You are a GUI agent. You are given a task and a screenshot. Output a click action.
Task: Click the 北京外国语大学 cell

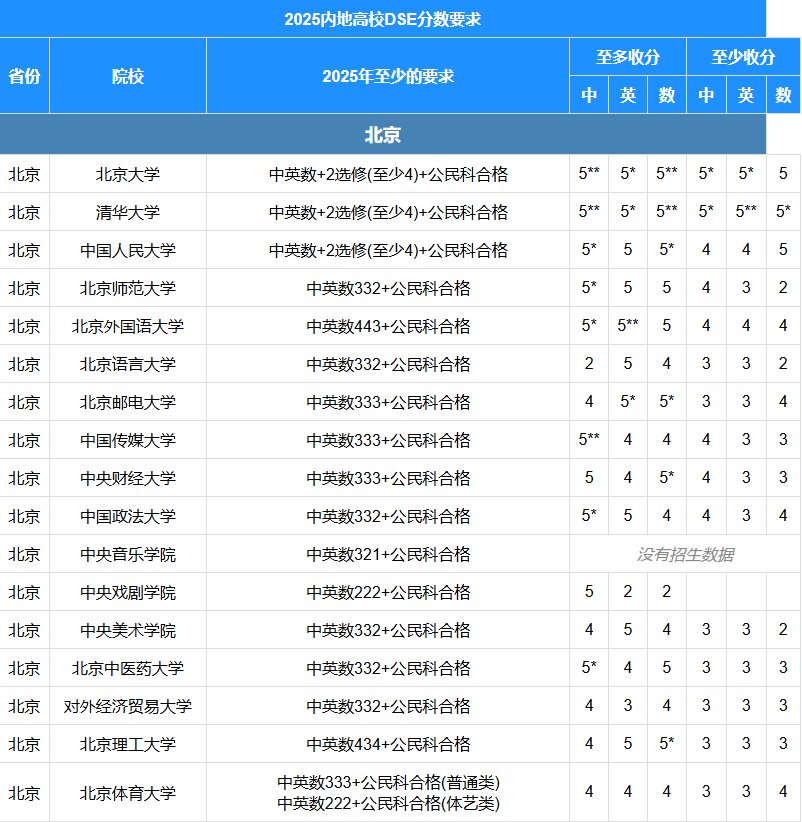pos(127,326)
